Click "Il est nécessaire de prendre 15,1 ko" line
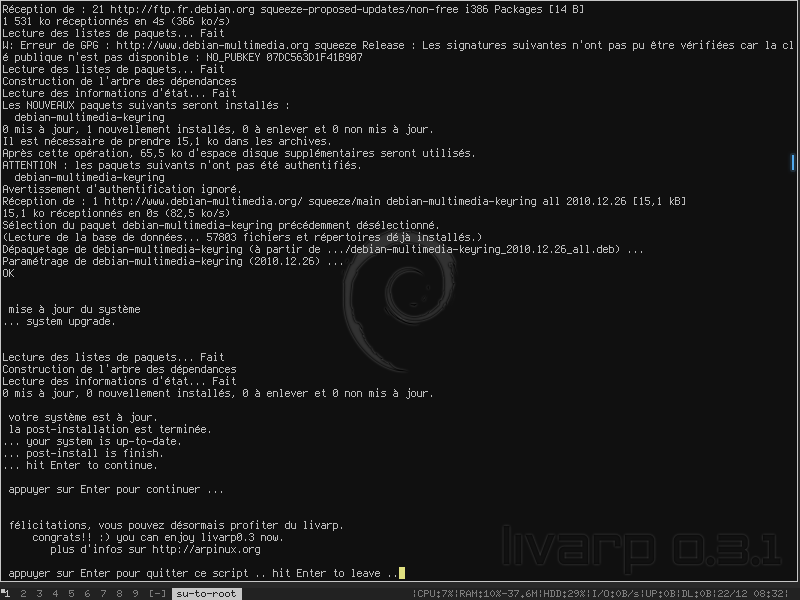 (x=167, y=141)
